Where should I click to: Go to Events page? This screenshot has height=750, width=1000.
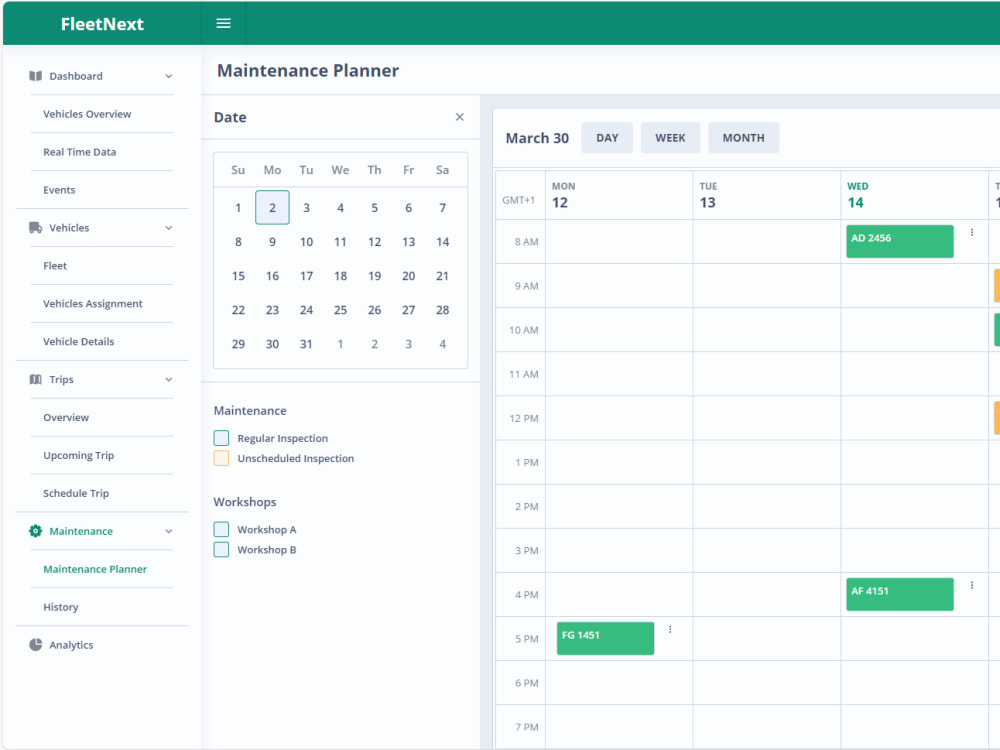tap(59, 190)
